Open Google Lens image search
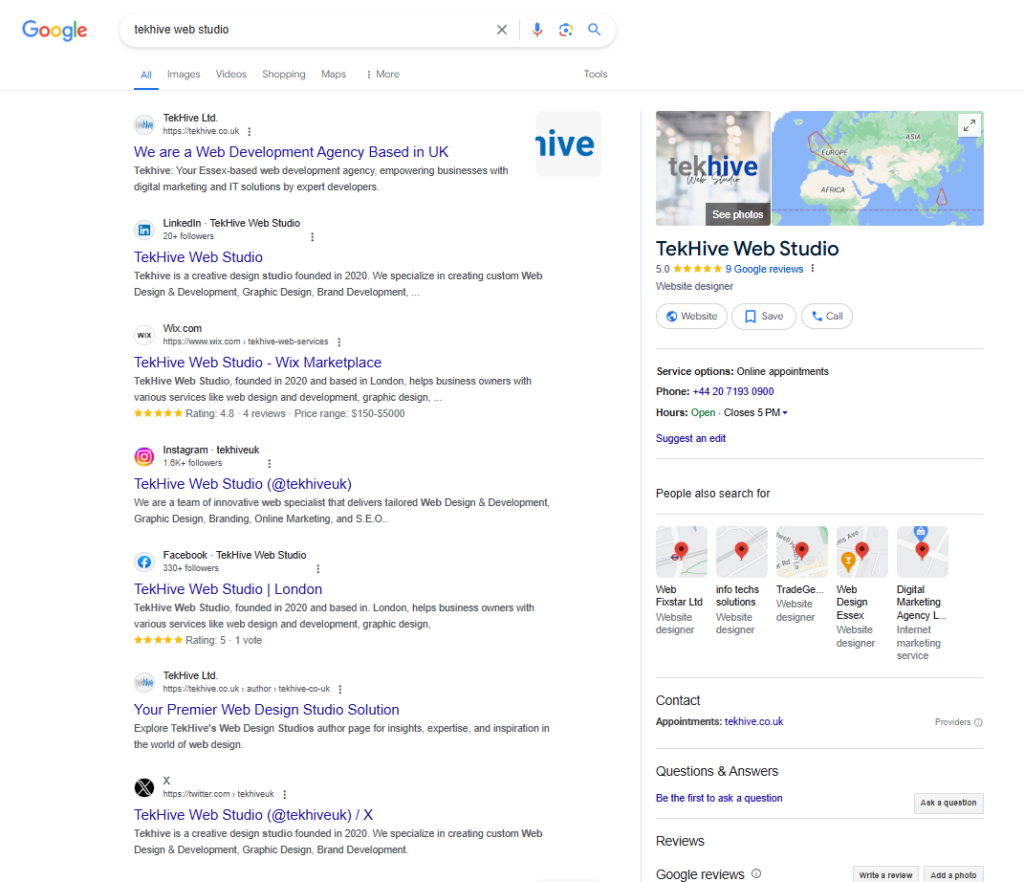This screenshot has width=1024, height=882. pyautogui.click(x=566, y=29)
